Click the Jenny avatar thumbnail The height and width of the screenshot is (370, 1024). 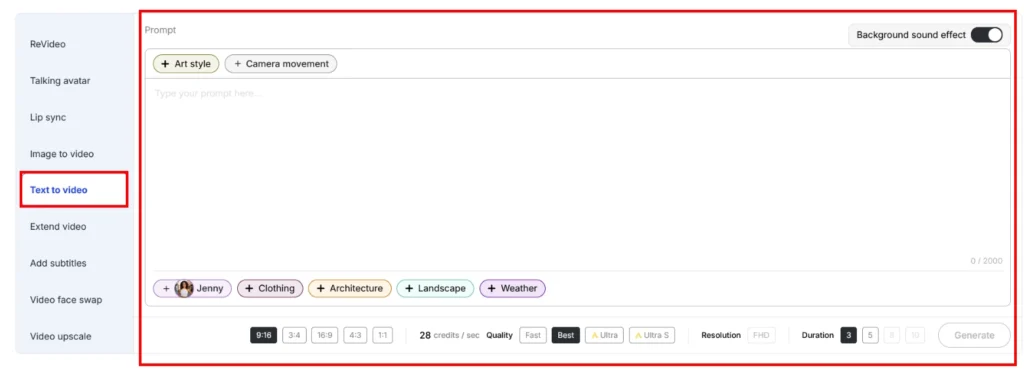click(x=184, y=288)
